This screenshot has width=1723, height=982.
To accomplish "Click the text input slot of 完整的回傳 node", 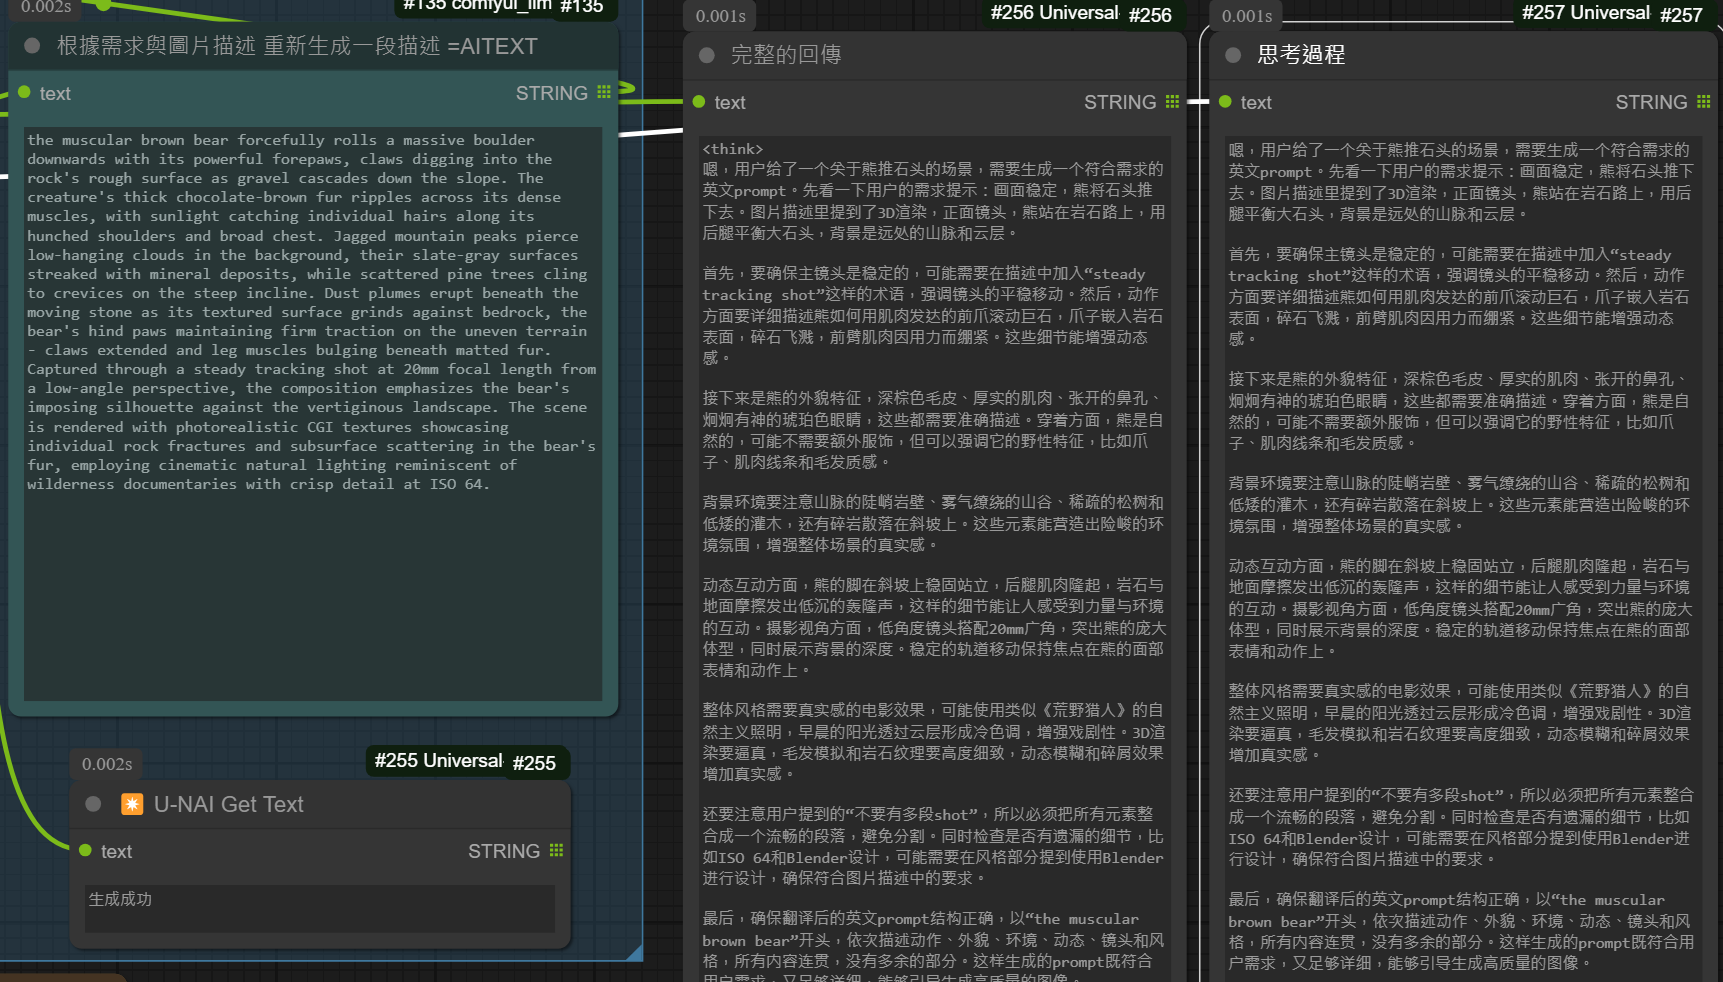I will click(x=699, y=102).
